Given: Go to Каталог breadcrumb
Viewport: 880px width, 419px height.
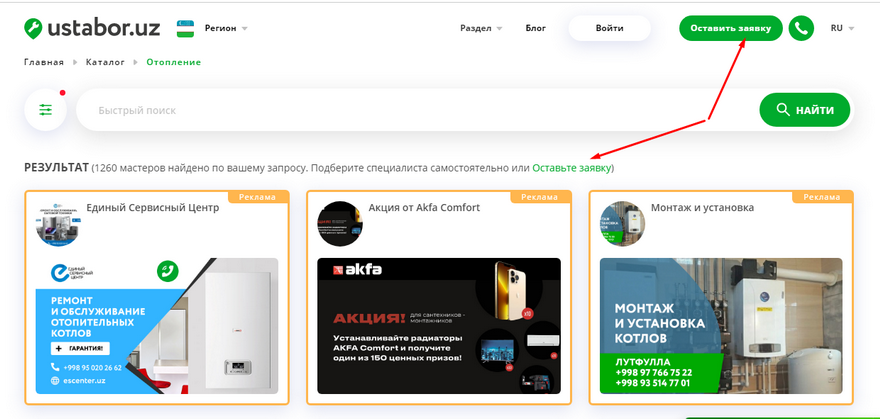Looking at the screenshot, I should coord(106,62).
